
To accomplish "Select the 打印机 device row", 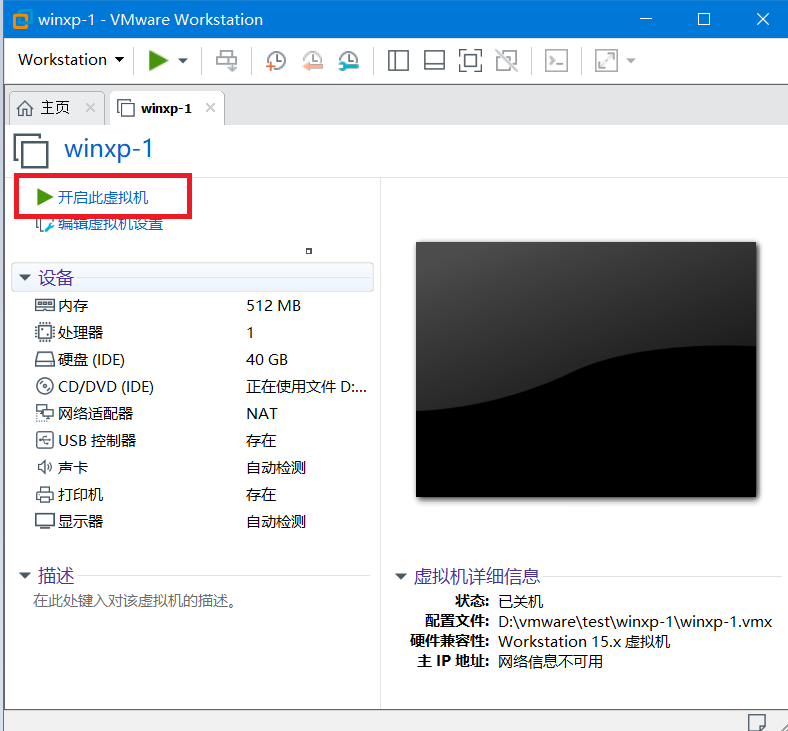I will point(201,495).
